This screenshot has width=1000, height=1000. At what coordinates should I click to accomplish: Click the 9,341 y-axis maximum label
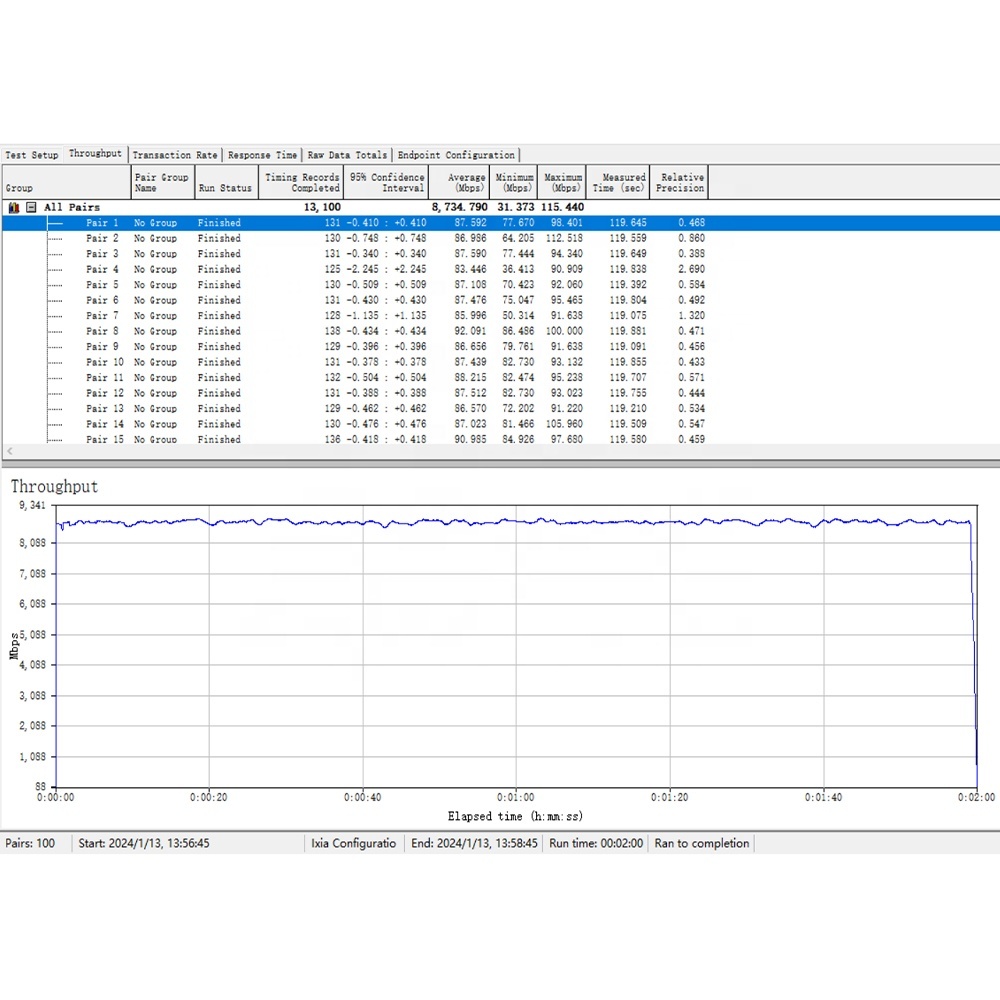[32, 505]
